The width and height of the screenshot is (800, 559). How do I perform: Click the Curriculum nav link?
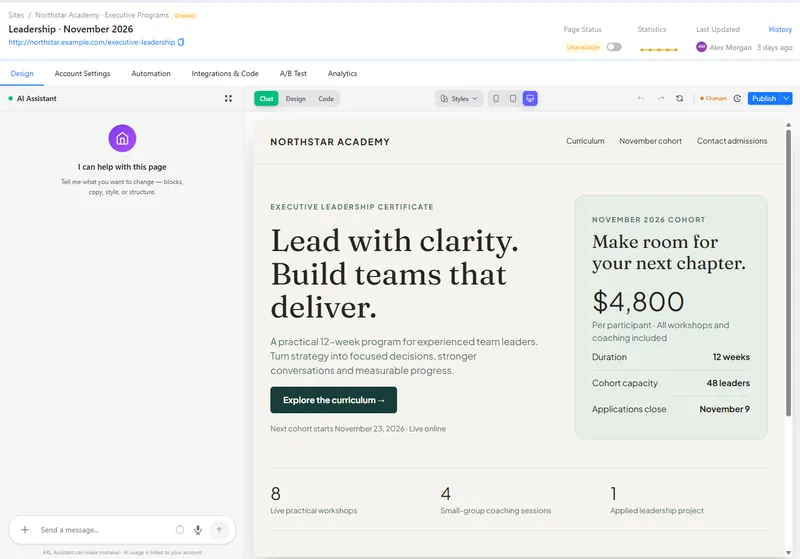tap(585, 141)
